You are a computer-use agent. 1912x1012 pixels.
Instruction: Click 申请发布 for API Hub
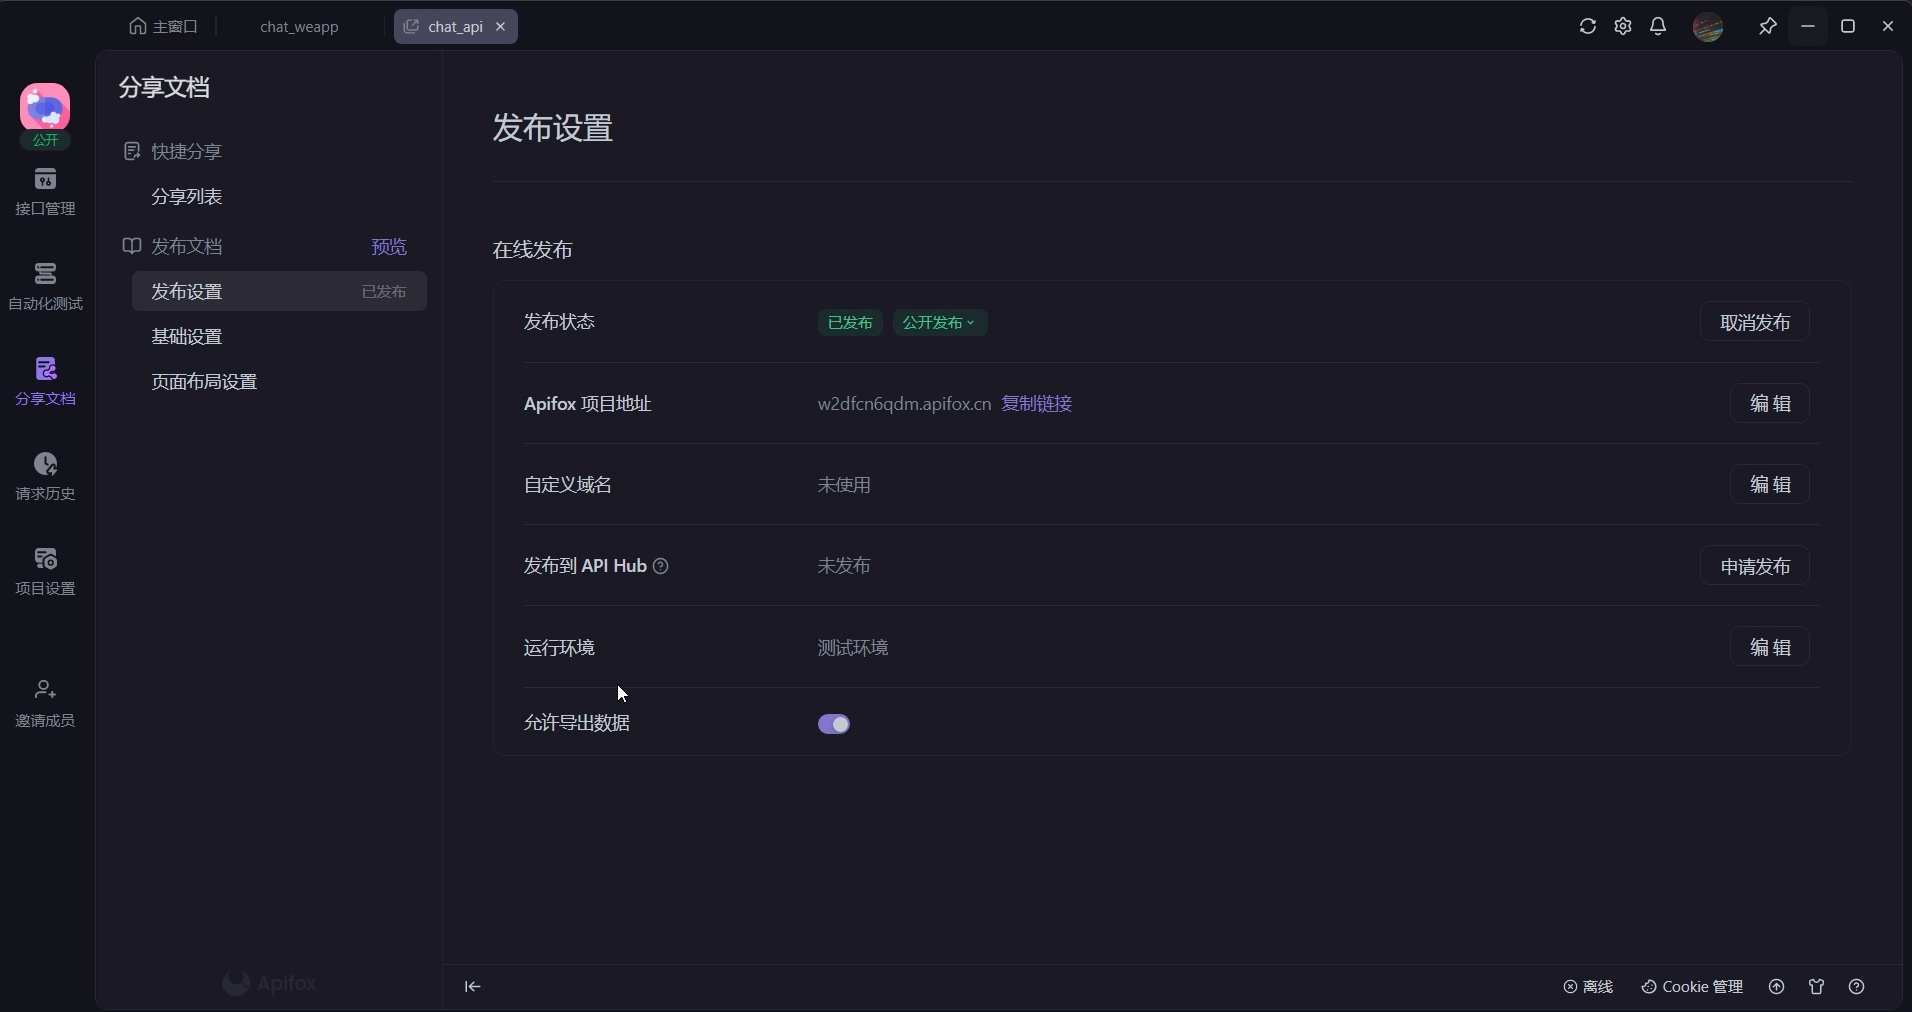tap(1753, 567)
